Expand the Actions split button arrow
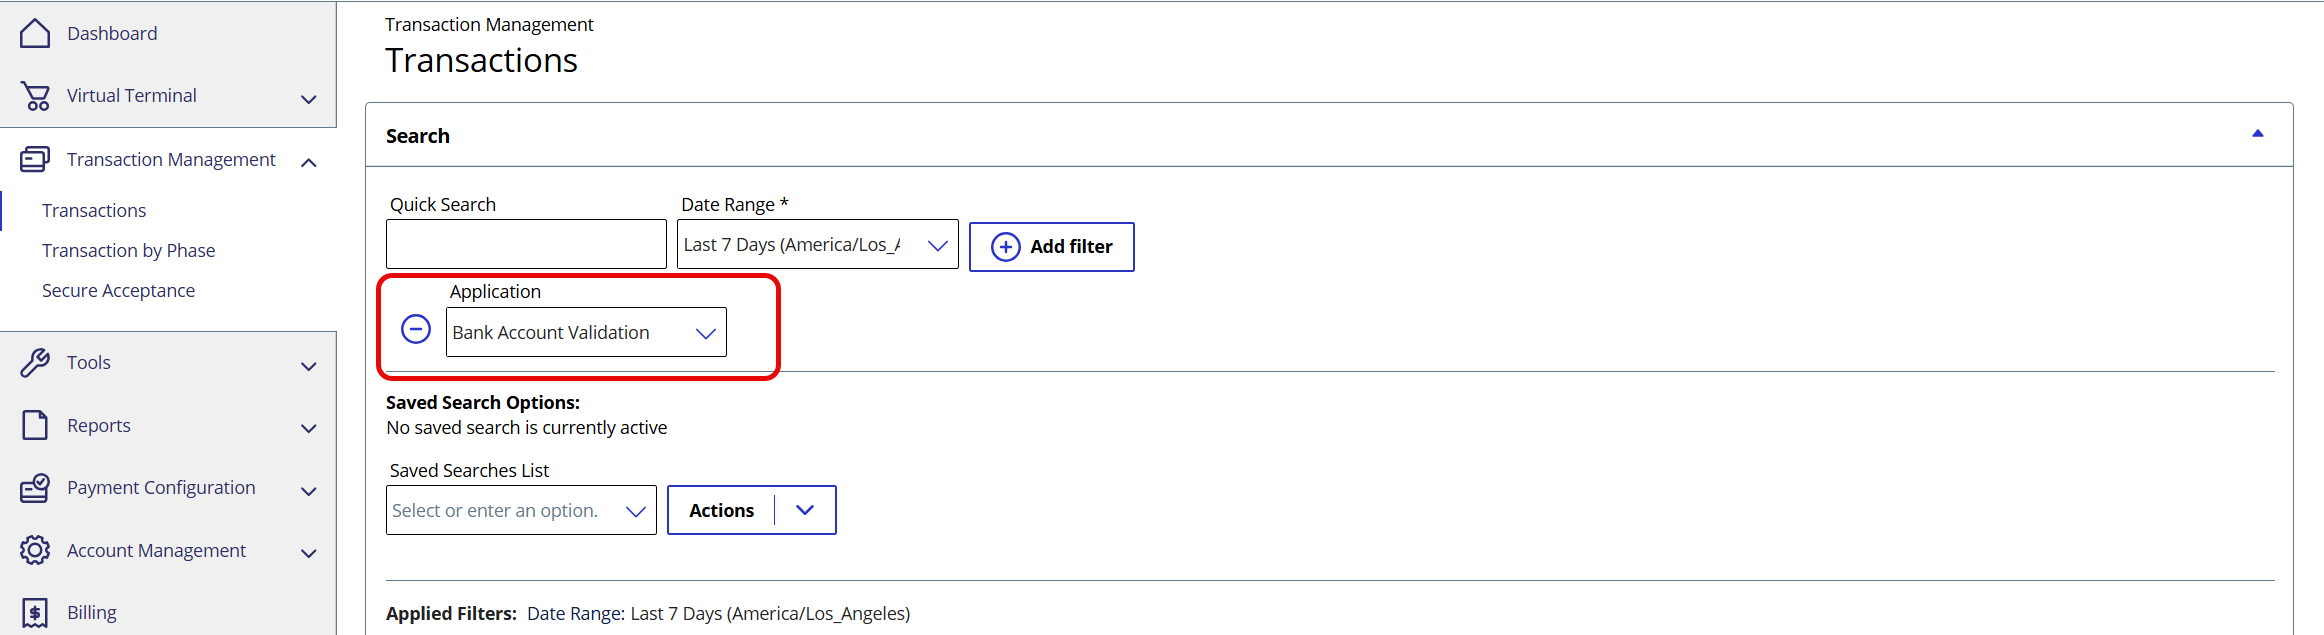The height and width of the screenshot is (635, 2324). 805,510
